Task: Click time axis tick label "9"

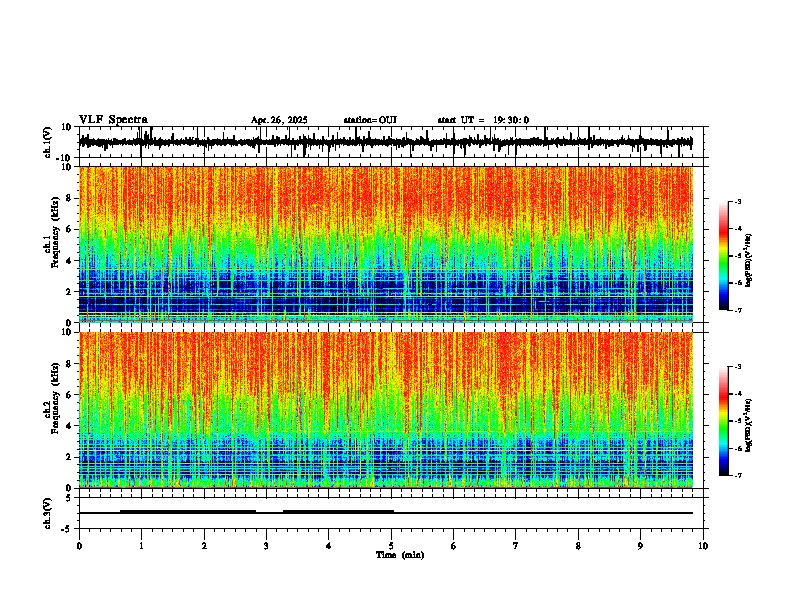Action: click(x=640, y=546)
